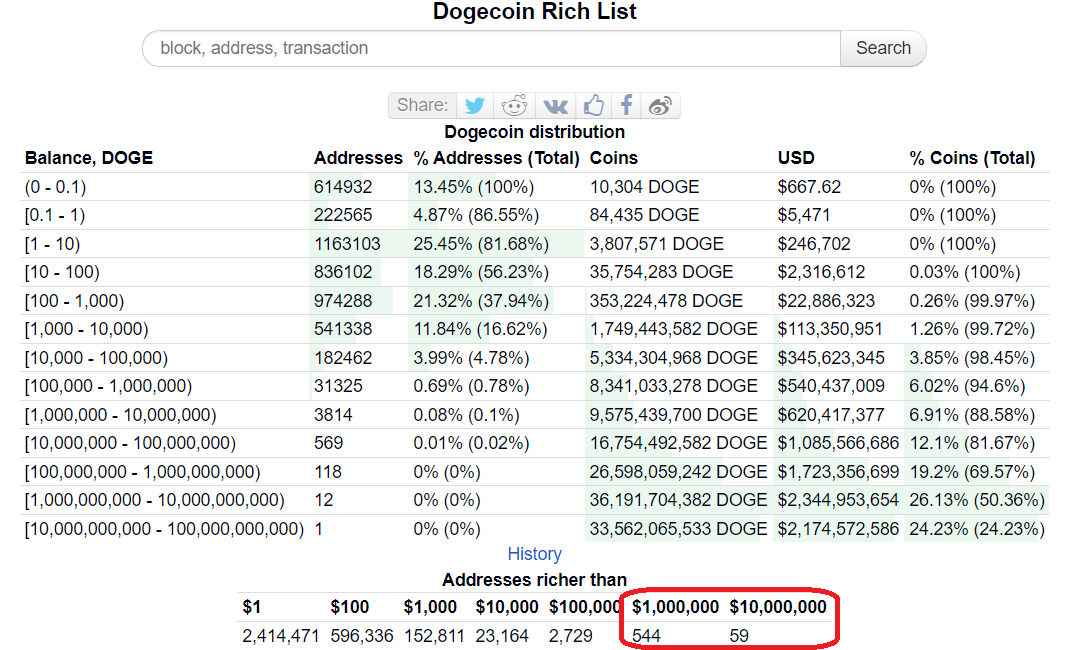Image resolution: width=1066 pixels, height=650 pixels.
Task: Share on Weibo icon
Action: [660, 105]
